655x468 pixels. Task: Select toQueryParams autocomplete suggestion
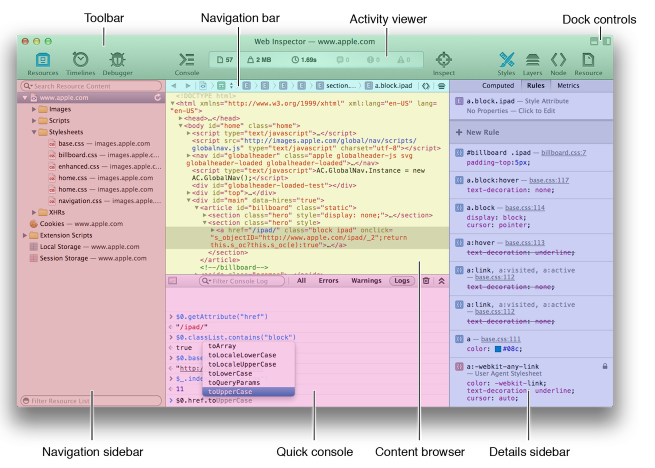coord(249,382)
